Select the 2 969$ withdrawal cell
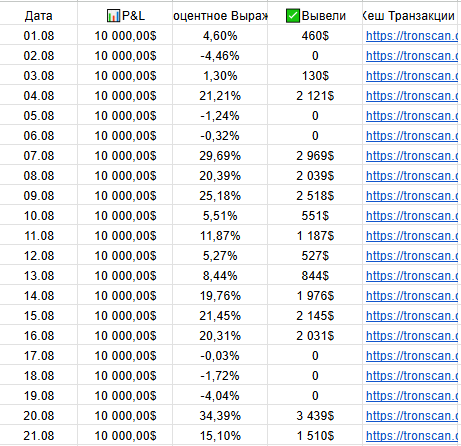 pyautogui.click(x=315, y=156)
